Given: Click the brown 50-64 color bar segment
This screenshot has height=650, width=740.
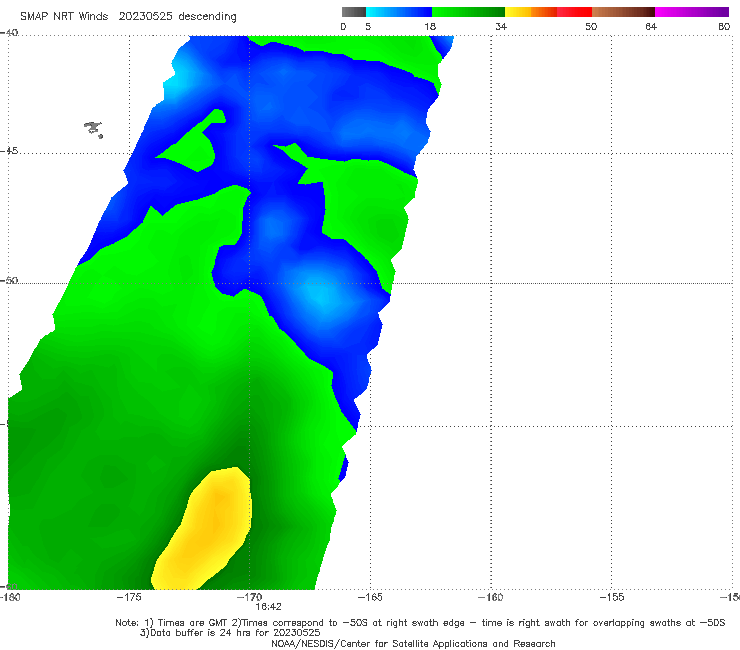Looking at the screenshot, I should (x=623, y=12).
